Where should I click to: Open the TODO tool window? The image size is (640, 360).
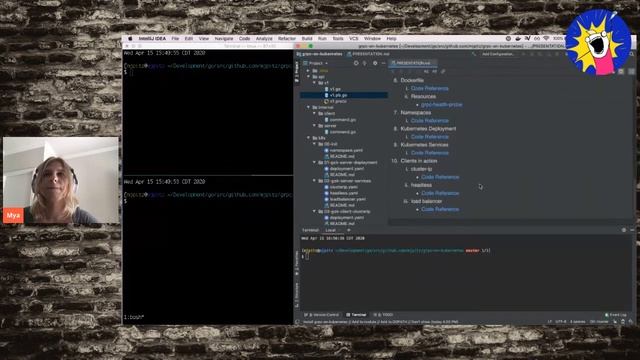click(383, 315)
